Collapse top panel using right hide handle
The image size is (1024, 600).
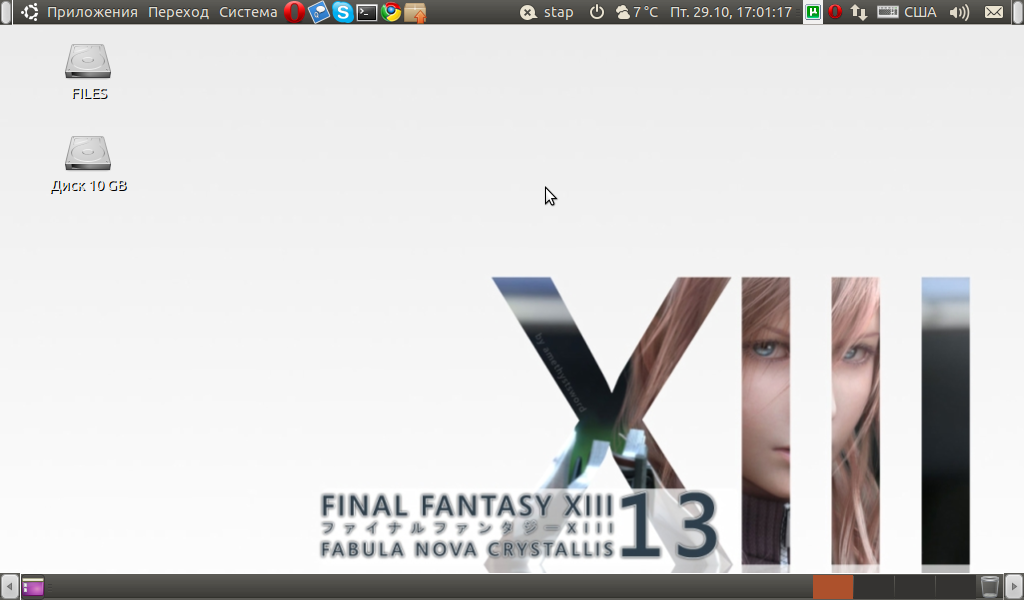point(1017,12)
